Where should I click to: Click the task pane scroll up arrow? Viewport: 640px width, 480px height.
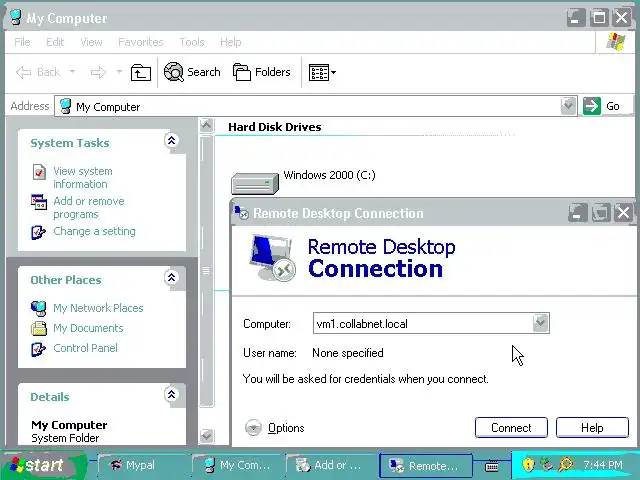pos(207,125)
